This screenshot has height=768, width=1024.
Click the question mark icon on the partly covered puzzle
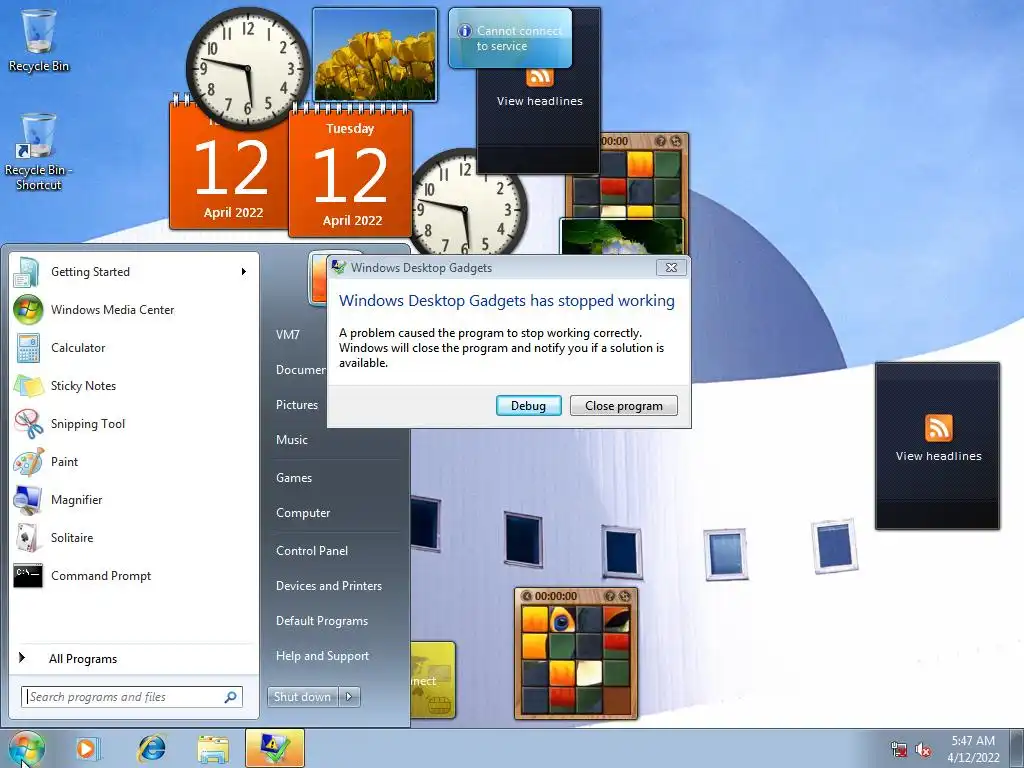point(660,141)
